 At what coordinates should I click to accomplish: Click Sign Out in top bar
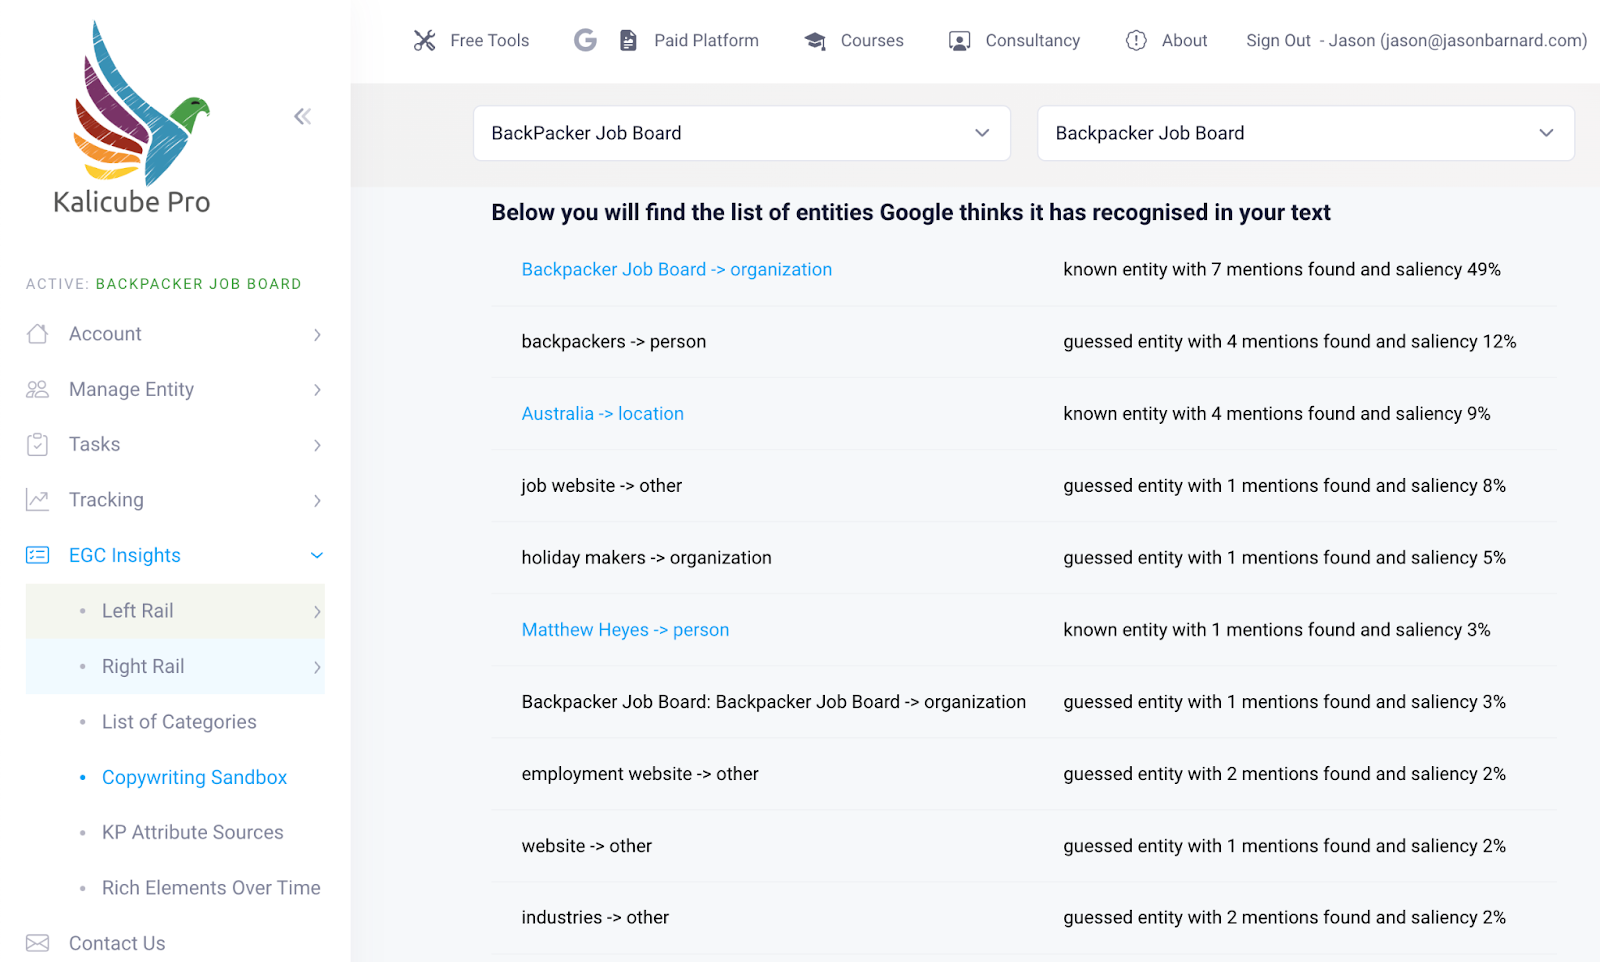(1278, 41)
